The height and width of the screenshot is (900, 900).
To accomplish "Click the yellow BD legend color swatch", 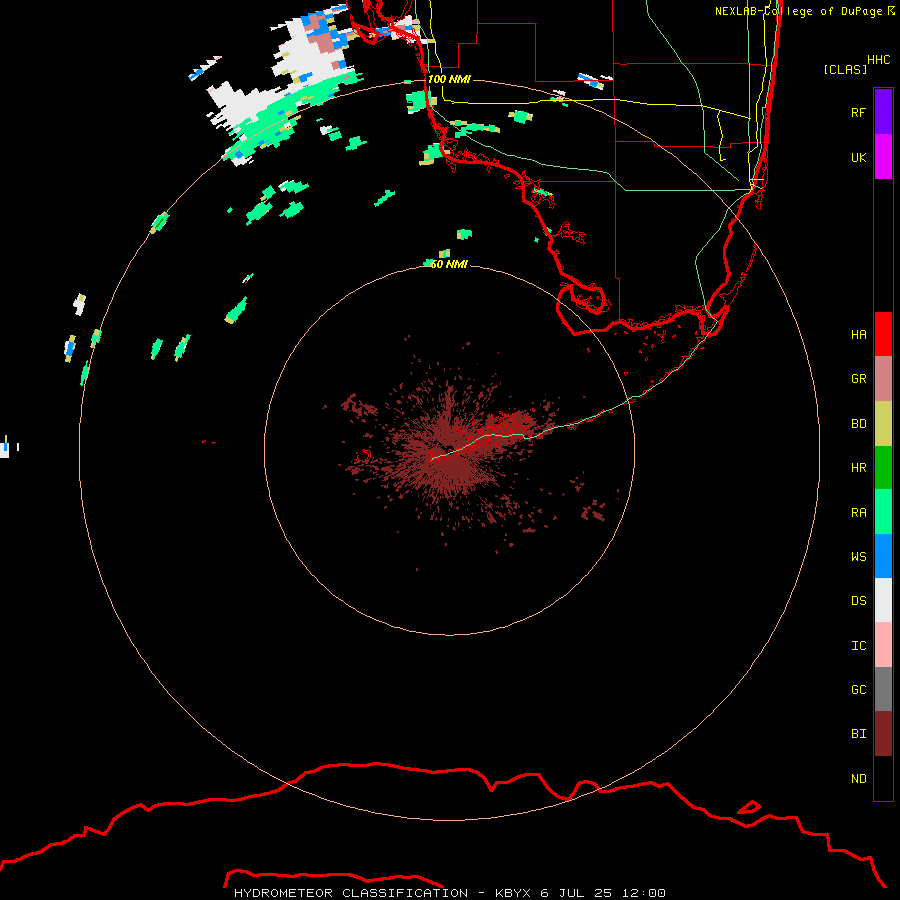I will click(x=883, y=424).
